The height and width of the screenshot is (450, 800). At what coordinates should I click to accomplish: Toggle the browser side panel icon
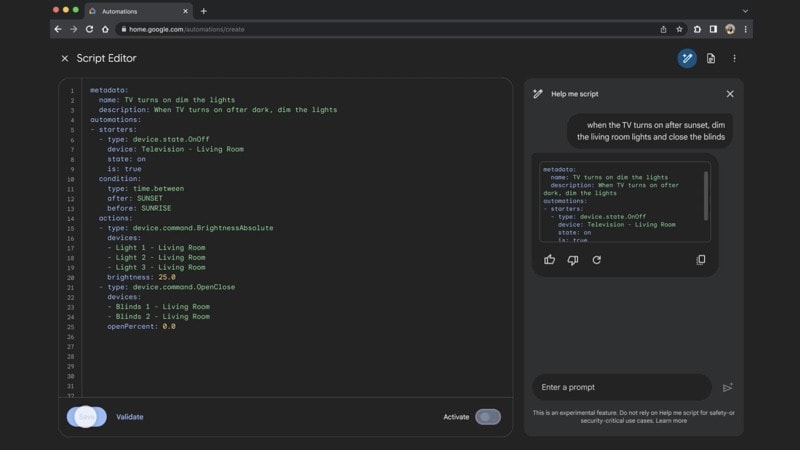(713, 29)
